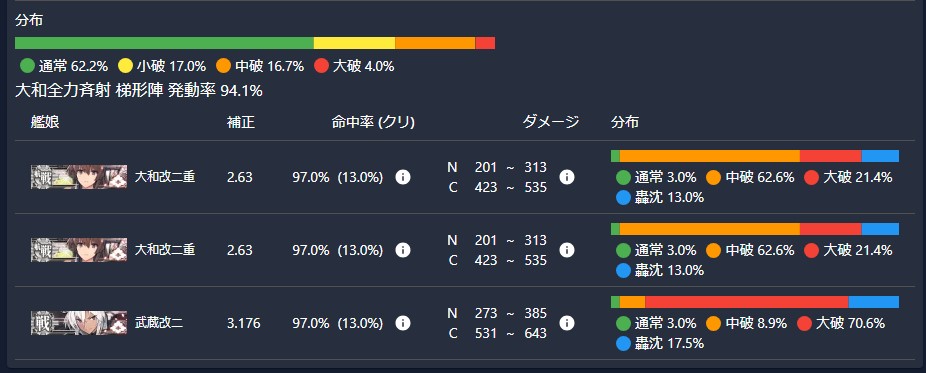Click red 大破 segment in 武蔵改二 distribution bar
Image resolution: width=926 pixels, height=373 pixels.
pos(746,302)
